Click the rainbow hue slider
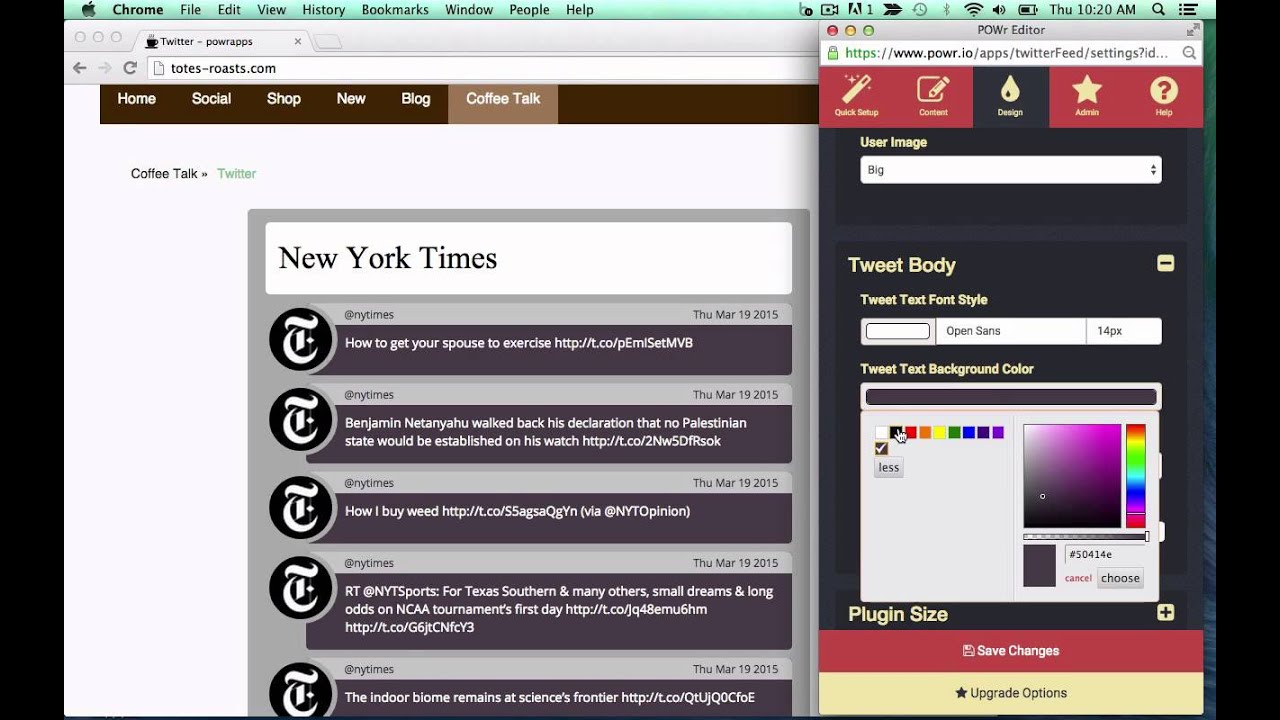1280x720 pixels. [1136, 476]
